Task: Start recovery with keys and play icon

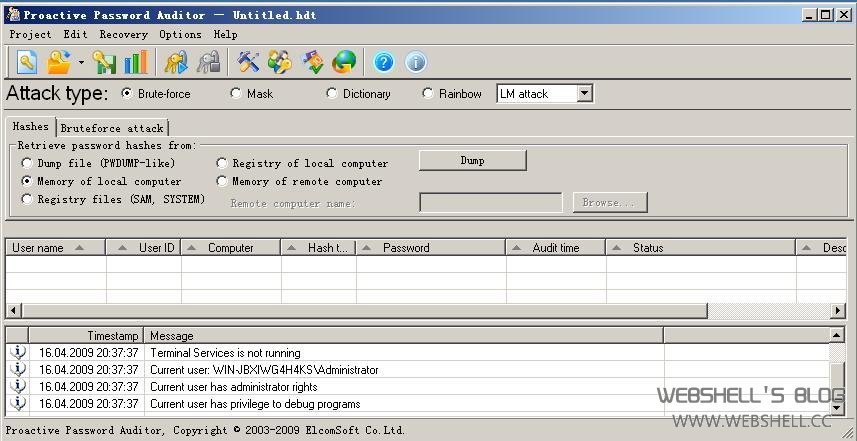Action: [x=177, y=62]
